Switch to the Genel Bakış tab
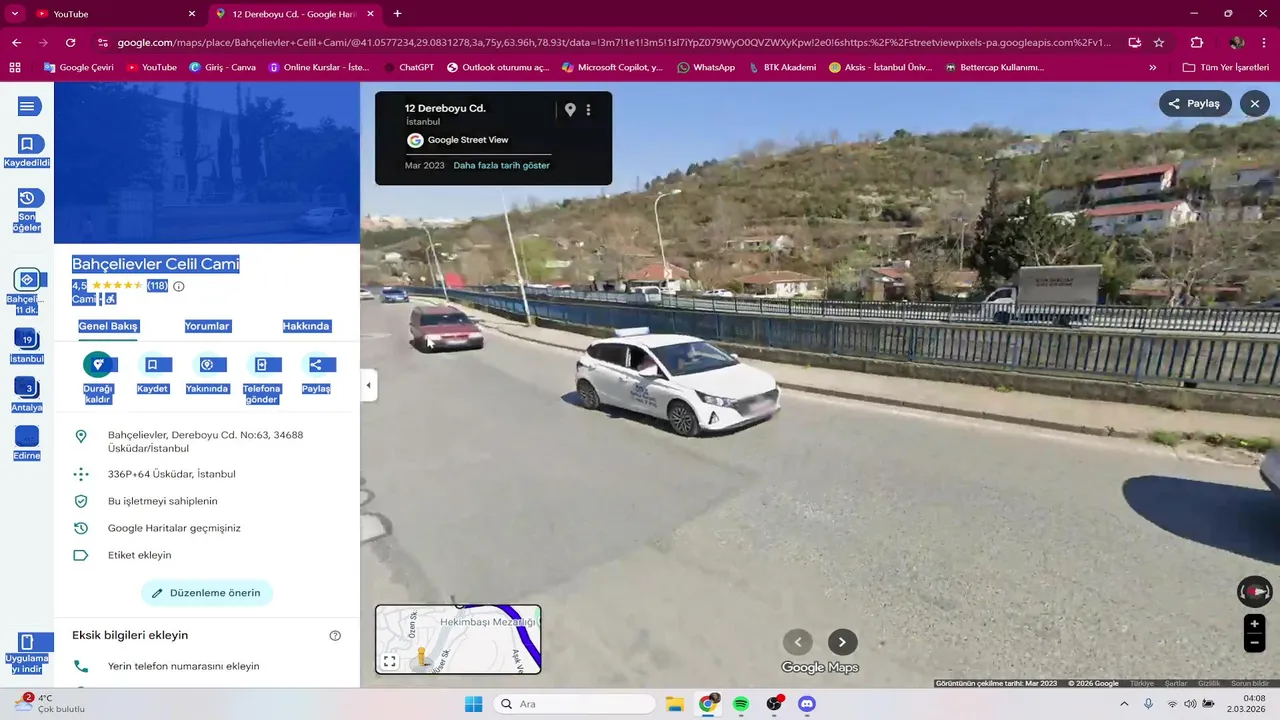Screen dimensions: 1280x720 click(108, 326)
